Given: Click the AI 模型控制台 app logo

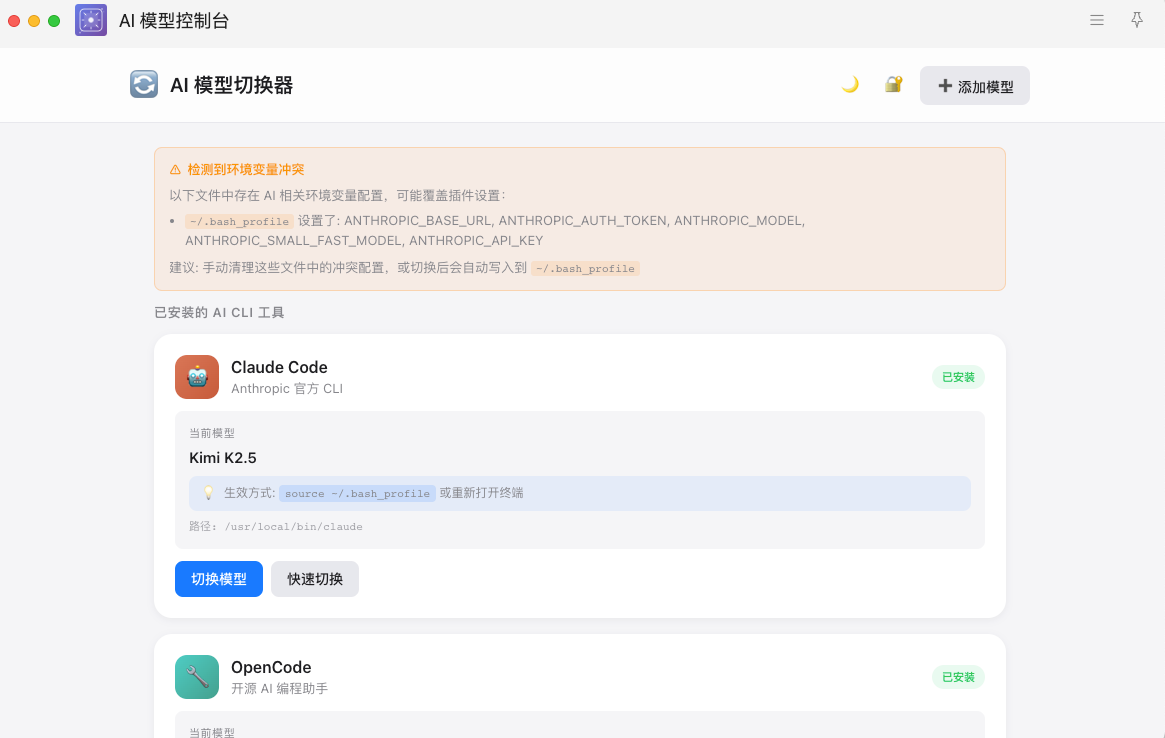Looking at the screenshot, I should [x=91, y=20].
